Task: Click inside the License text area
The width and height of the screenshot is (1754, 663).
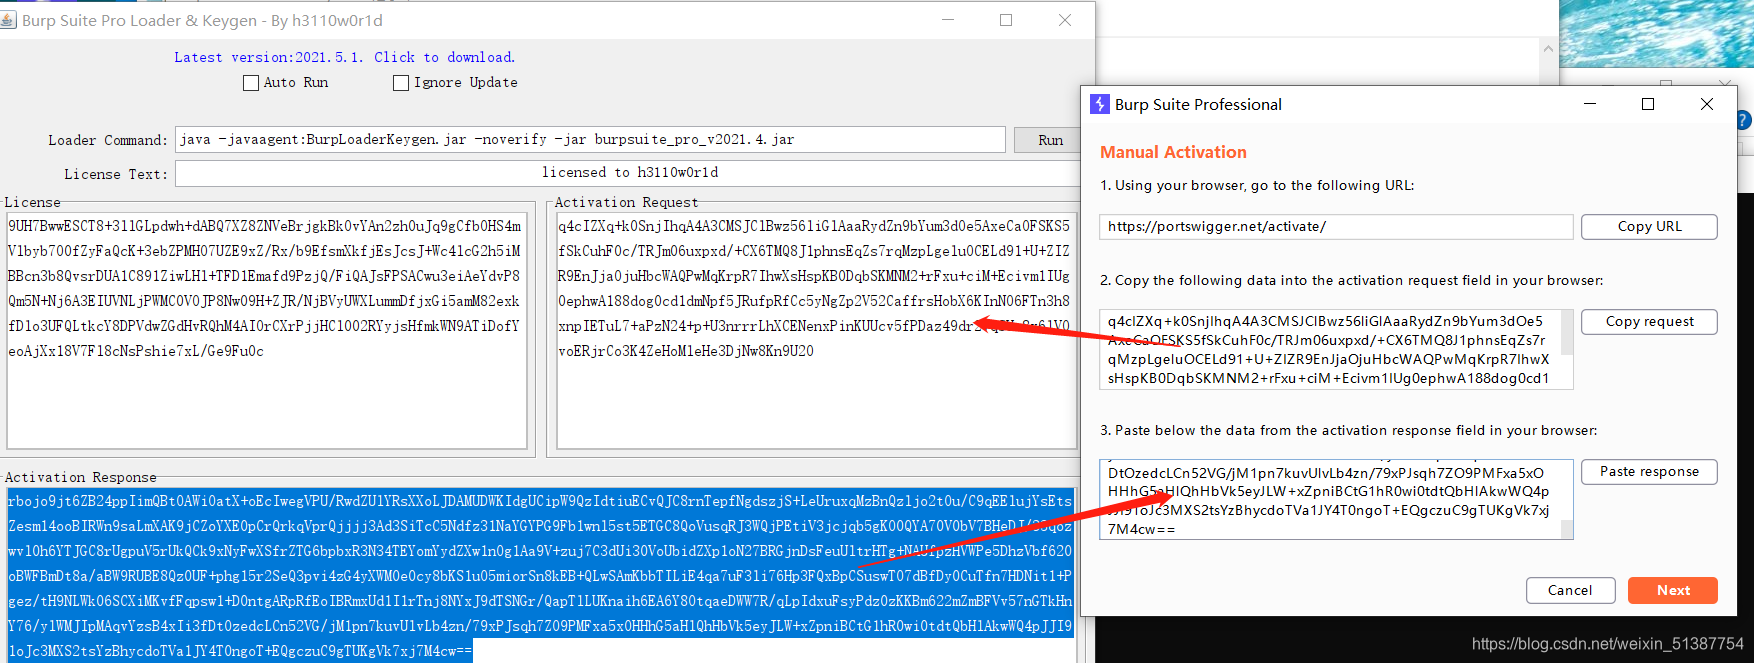Action: [267, 330]
